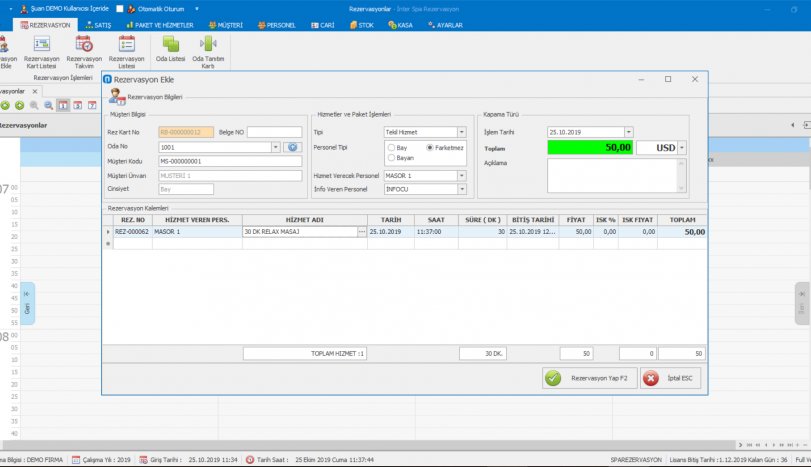Switch to KASA ribbon tab

400,25
